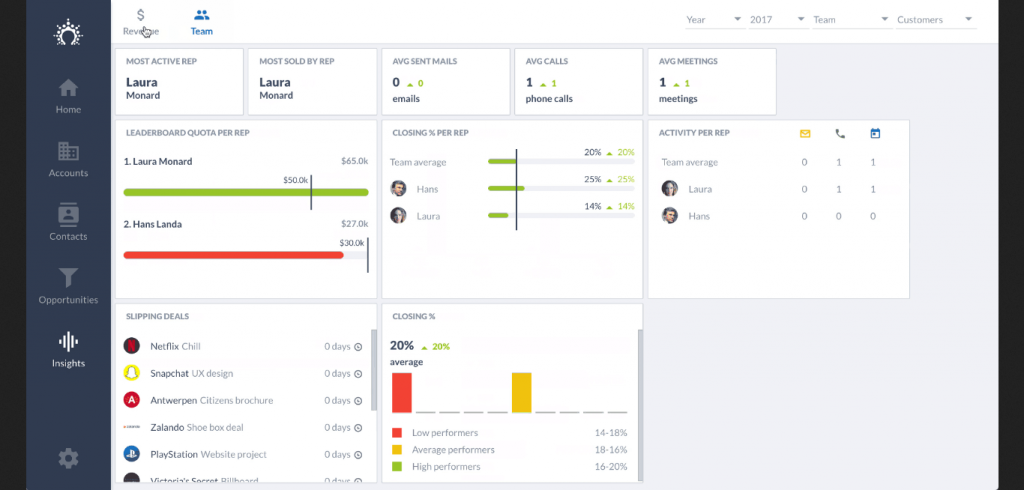
Task: Open Opportunities funnel in sidebar
Action: tap(68, 287)
